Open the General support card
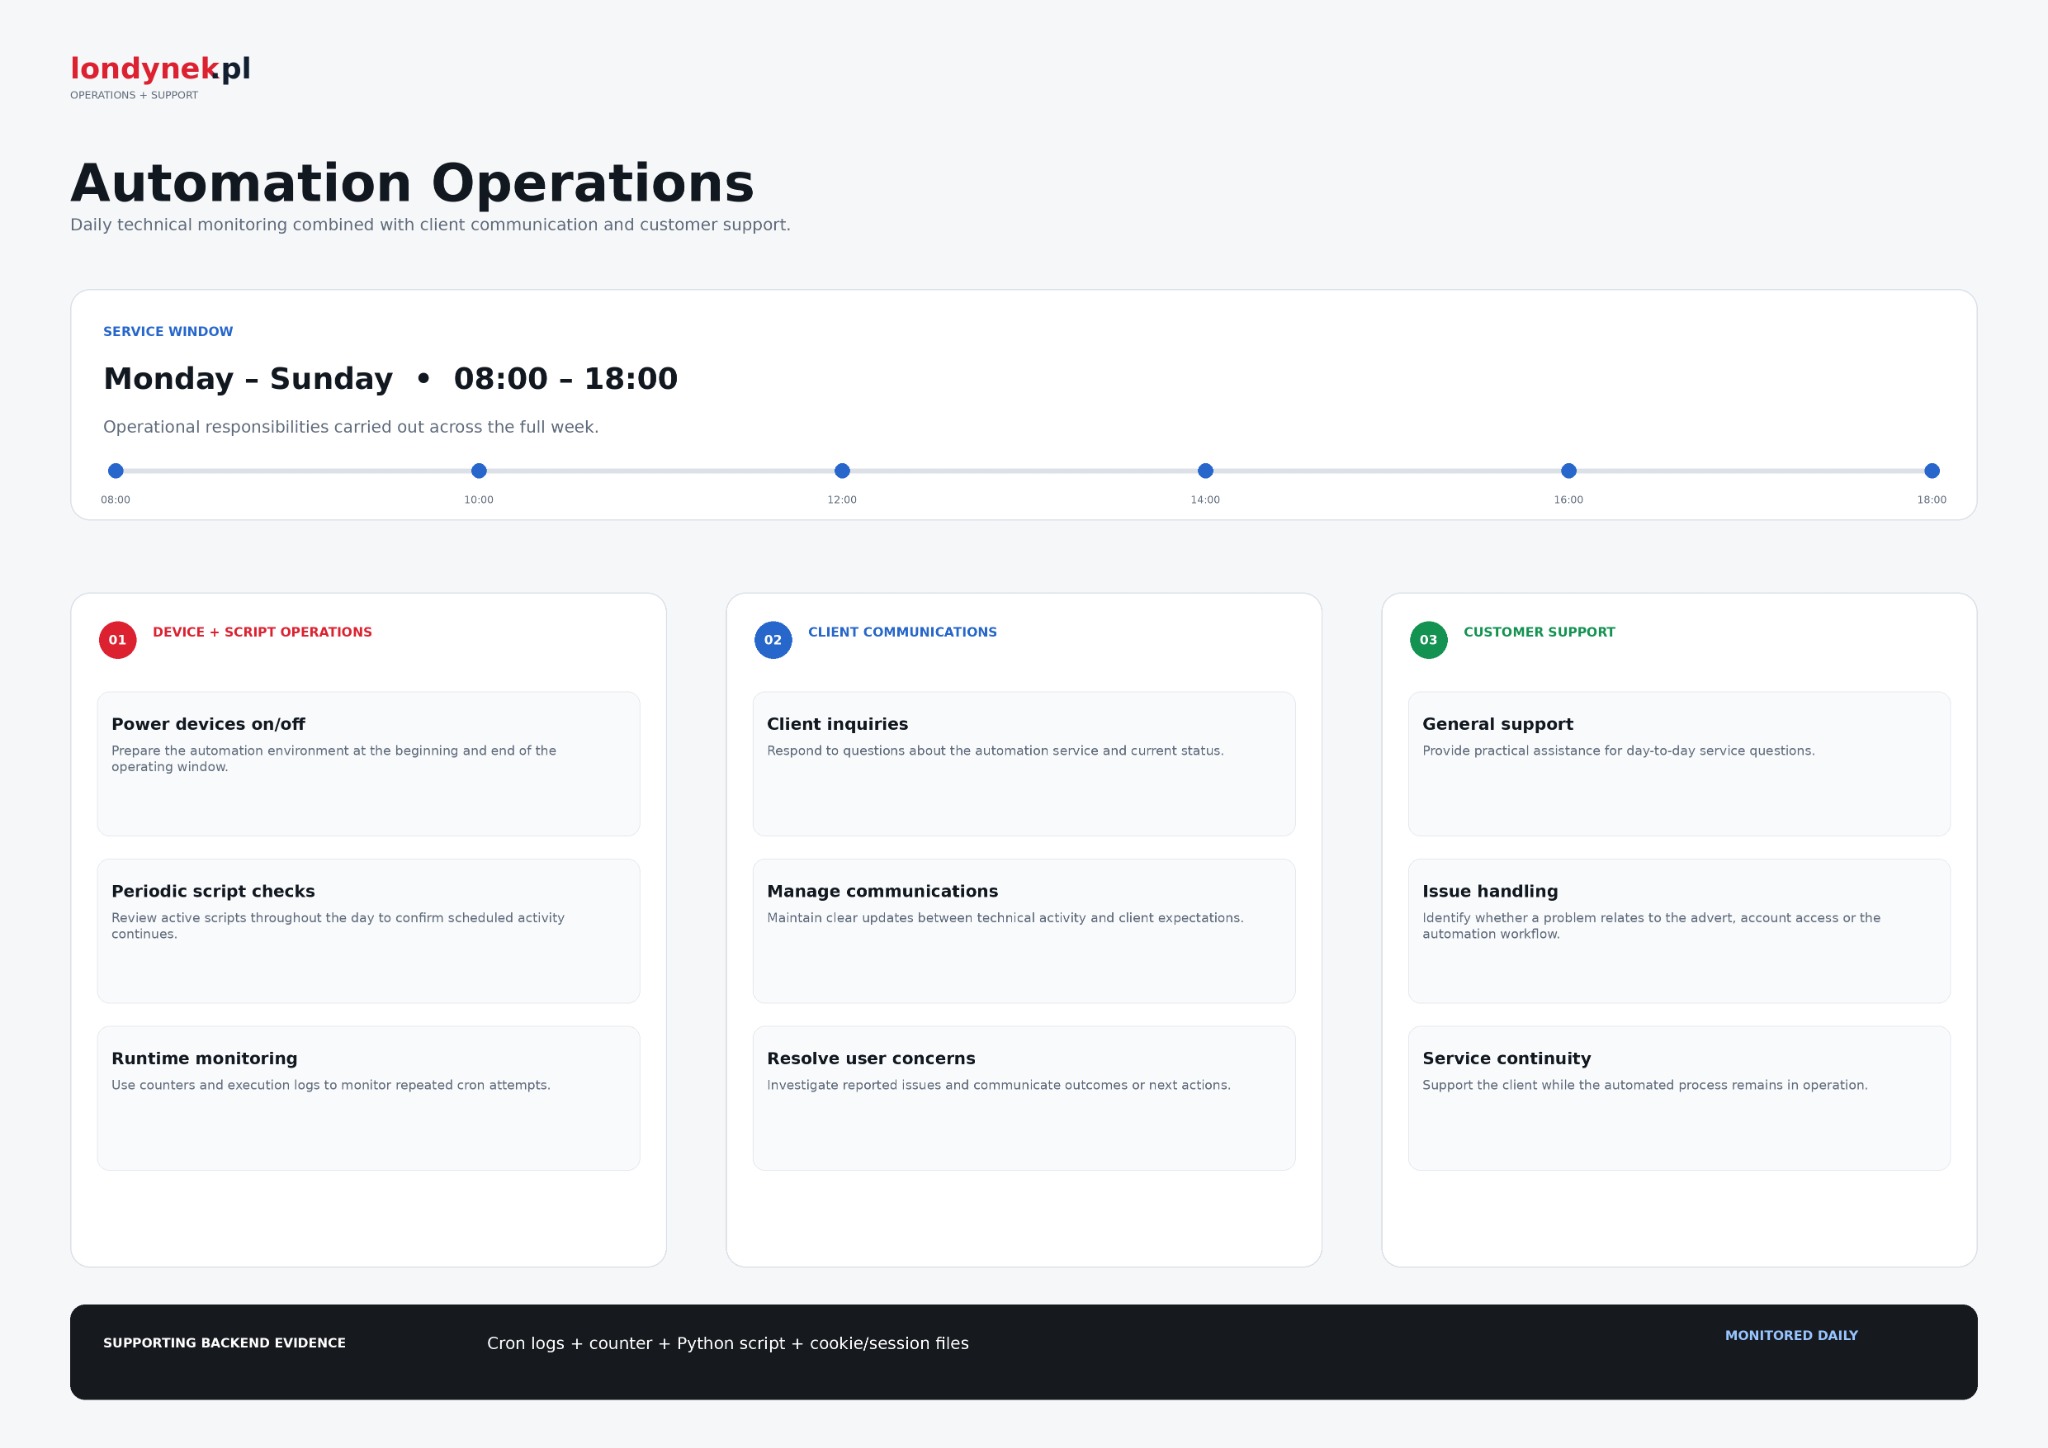 [1679, 764]
